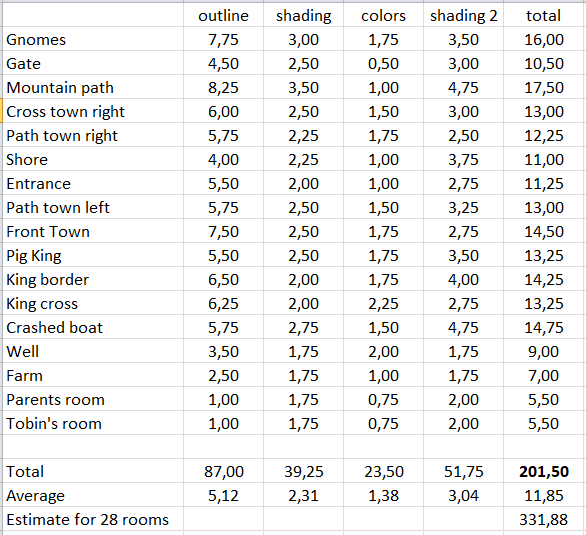
Task: Select Well outline value 3,50
Action: click(223, 352)
